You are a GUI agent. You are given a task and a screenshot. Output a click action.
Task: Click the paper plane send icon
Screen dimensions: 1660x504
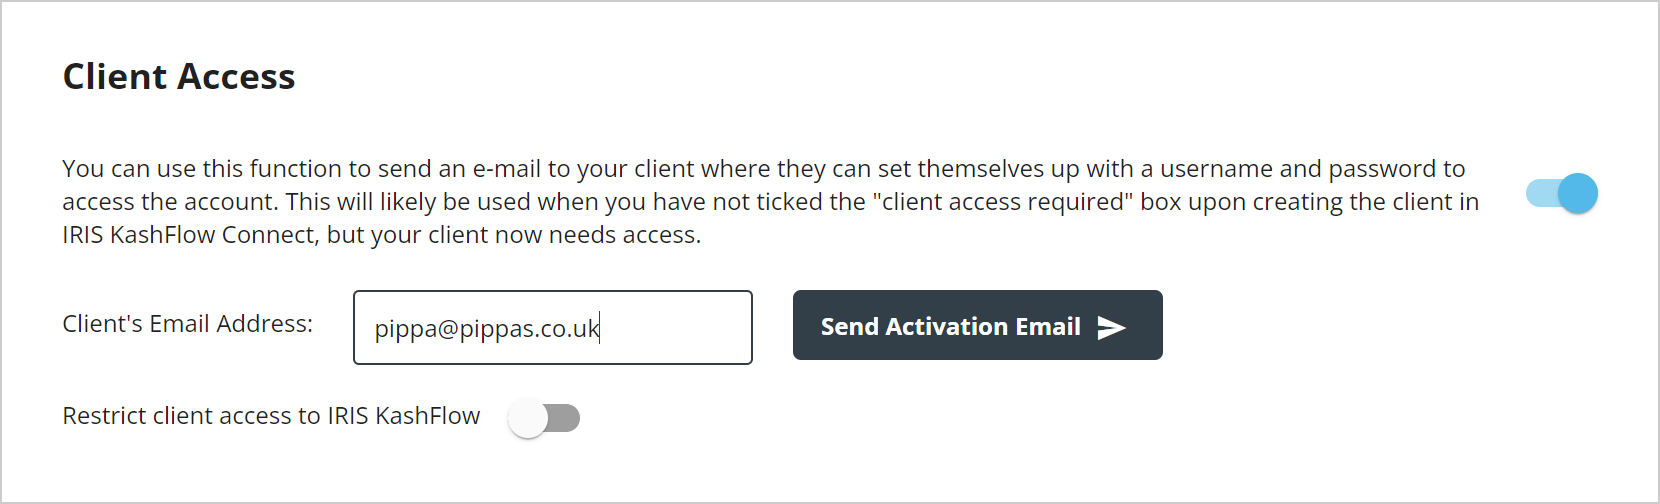coord(1111,327)
